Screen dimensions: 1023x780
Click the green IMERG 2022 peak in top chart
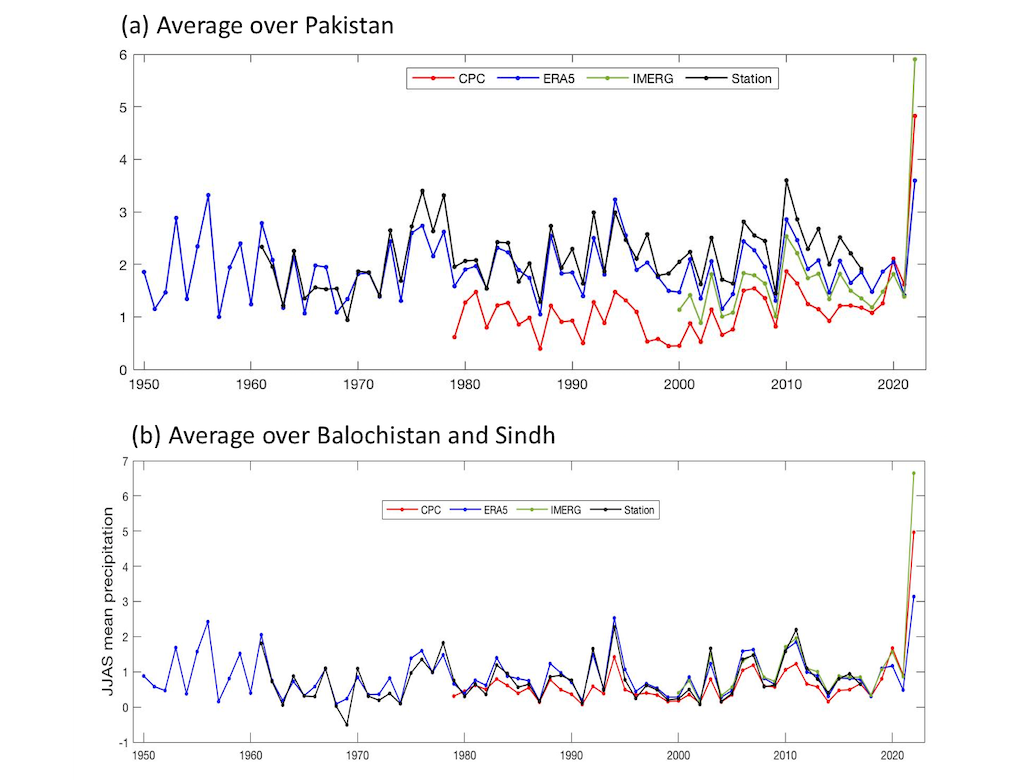click(914, 59)
